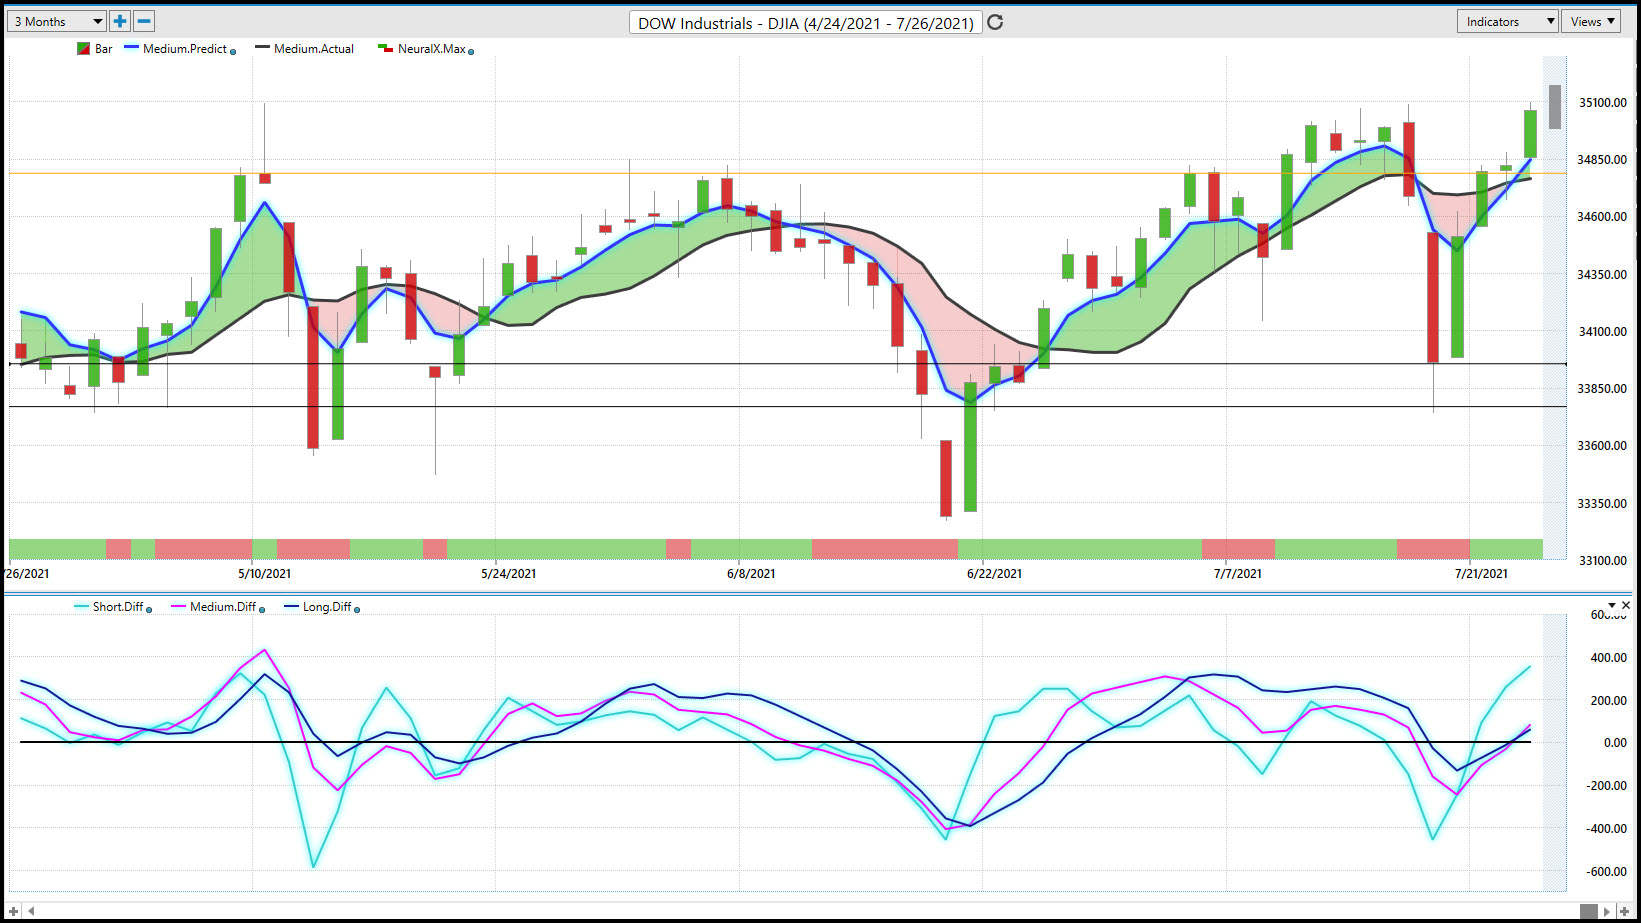Click the 5/24/2021 date label
The height and width of the screenshot is (923, 1641).
click(x=509, y=574)
